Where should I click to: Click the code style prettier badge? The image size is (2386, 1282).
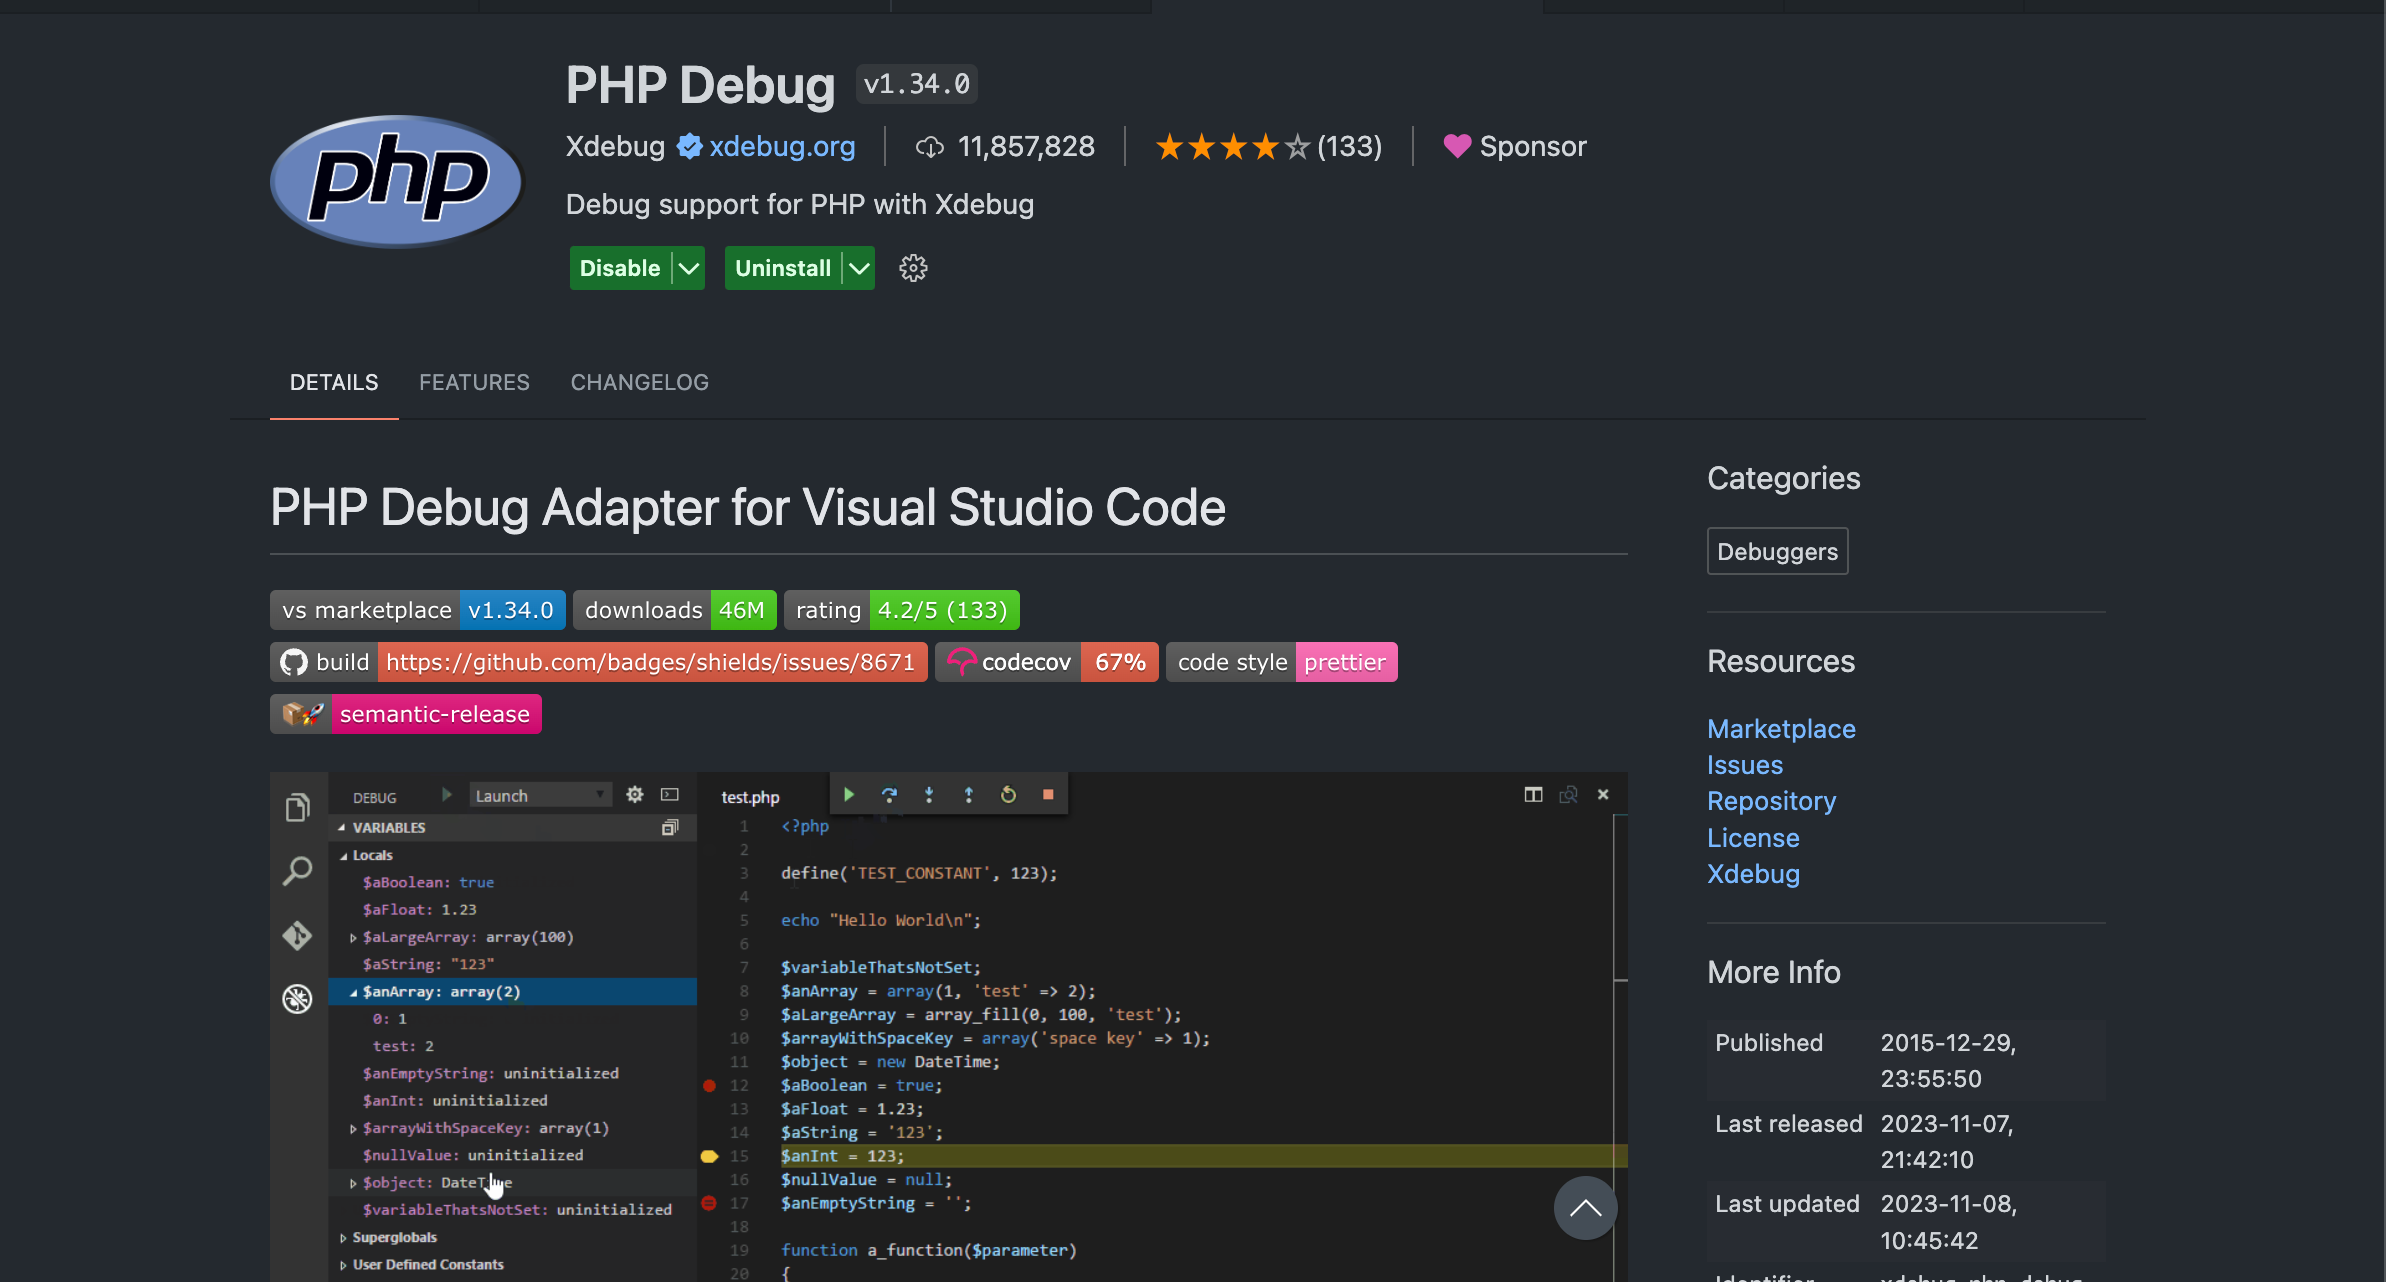[1281, 662]
